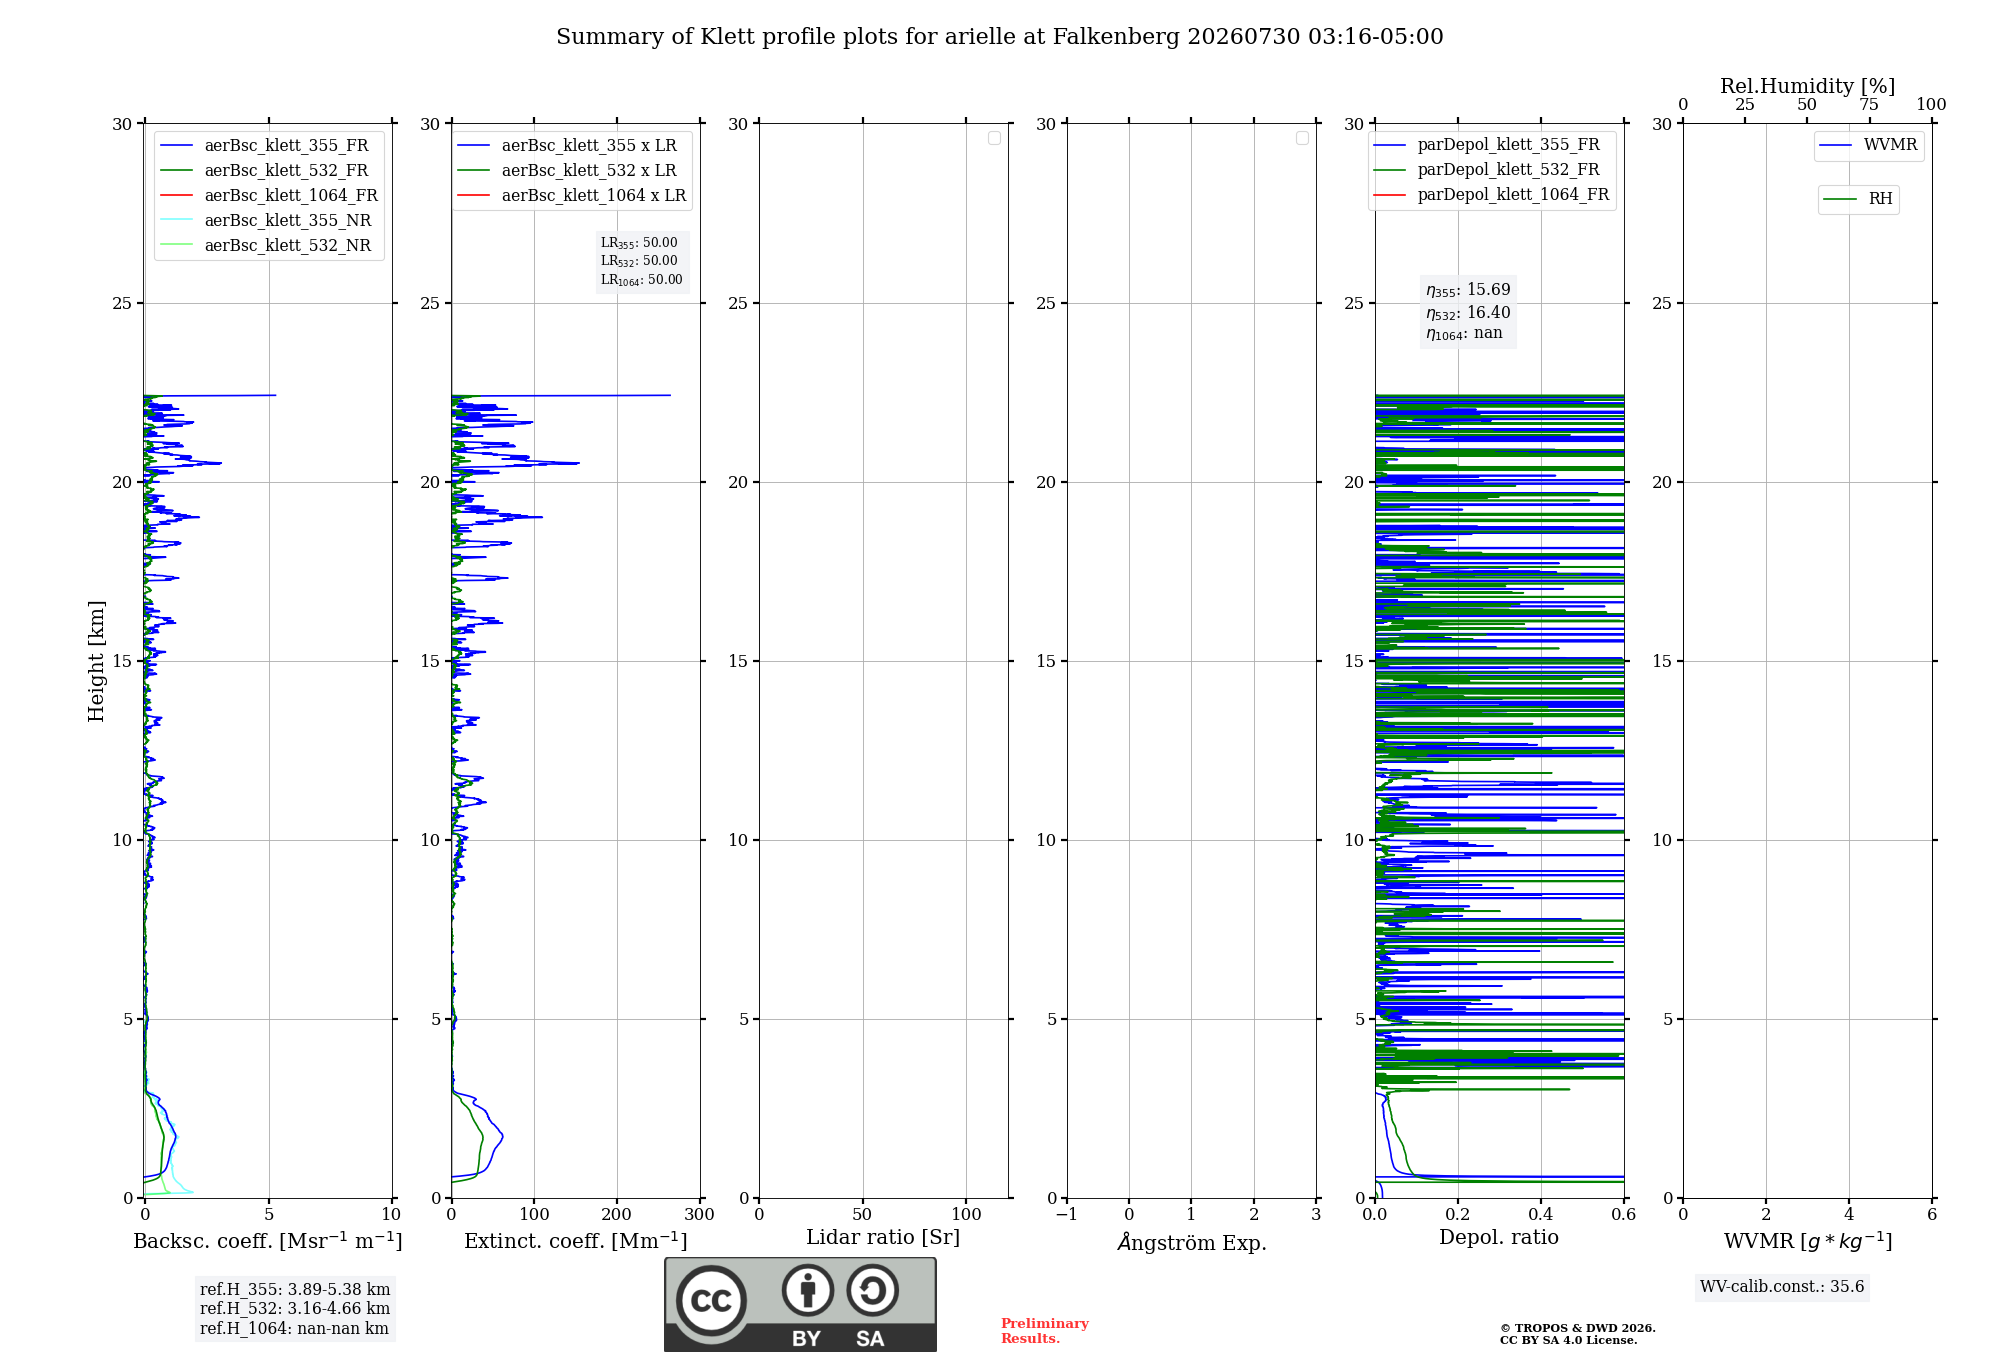
Task: Select the aerBsc_klett_532_FR legend entry
Action: pos(268,171)
